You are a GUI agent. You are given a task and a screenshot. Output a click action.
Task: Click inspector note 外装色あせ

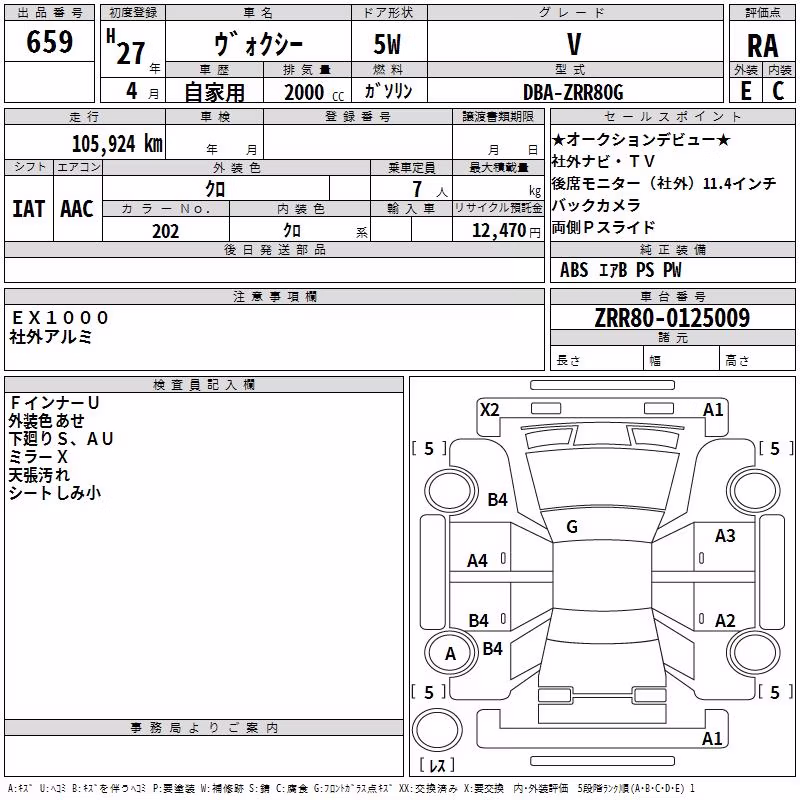click(x=46, y=420)
